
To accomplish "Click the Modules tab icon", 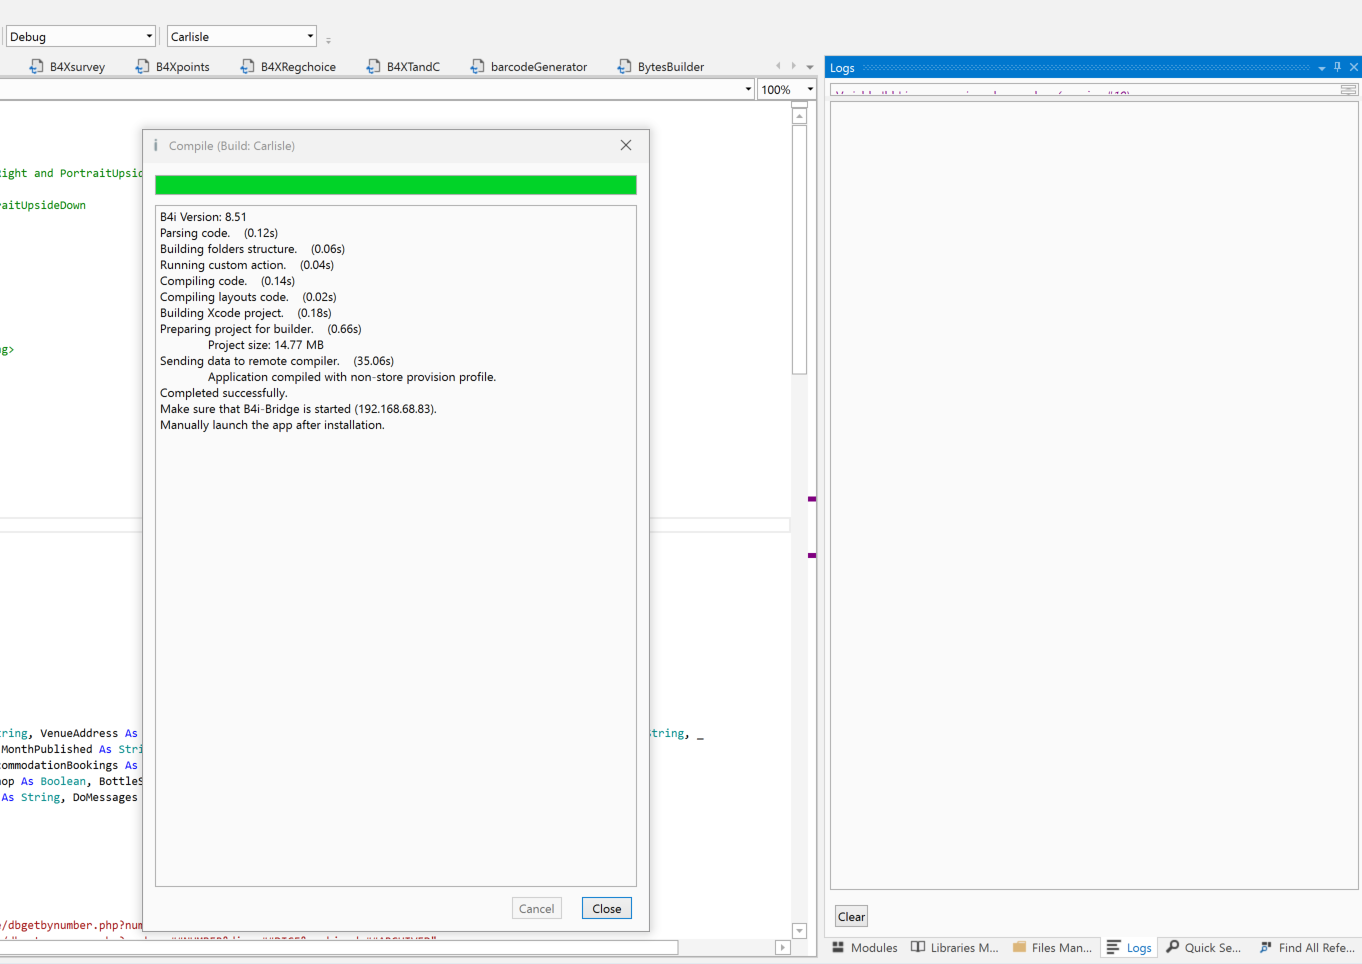I will (838, 947).
